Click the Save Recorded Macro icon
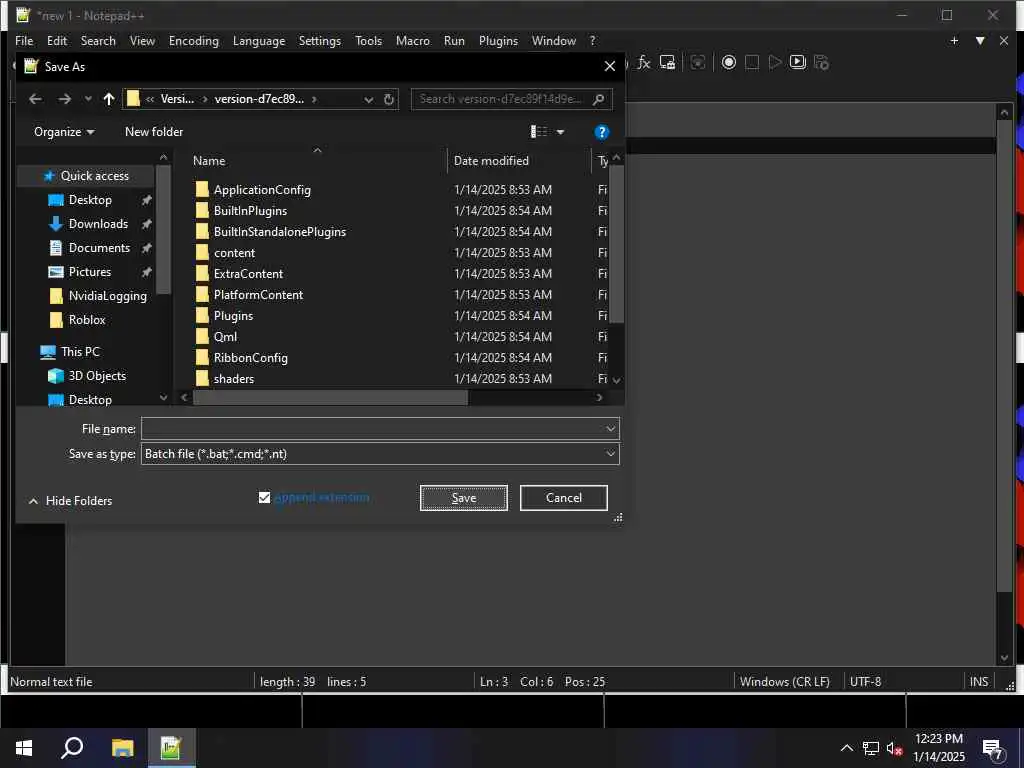 (x=821, y=63)
